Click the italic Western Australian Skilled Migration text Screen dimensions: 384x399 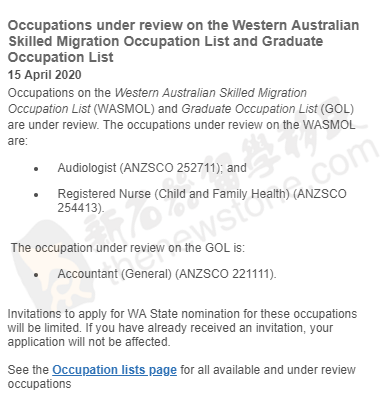coord(211,93)
